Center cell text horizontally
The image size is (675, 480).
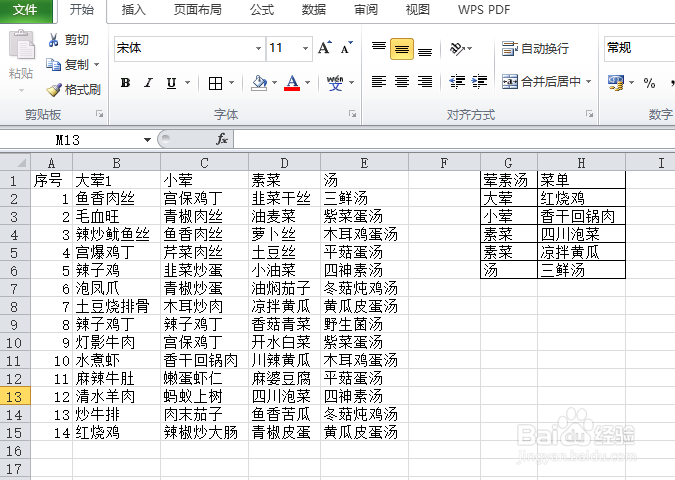point(402,81)
